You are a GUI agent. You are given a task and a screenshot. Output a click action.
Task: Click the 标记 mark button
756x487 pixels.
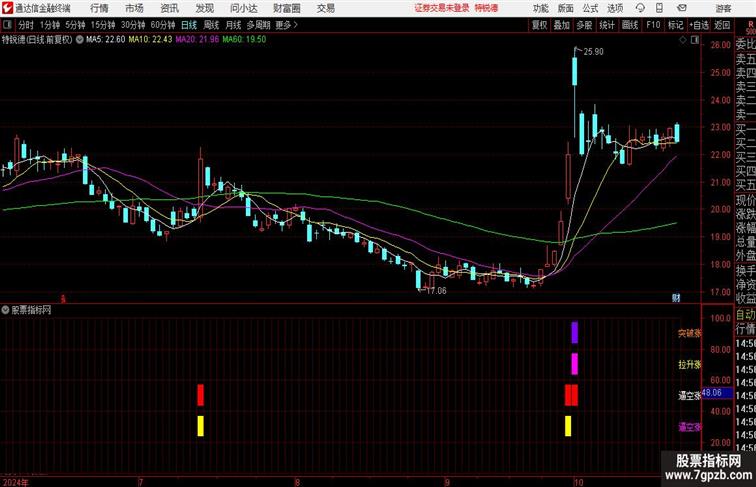[675, 25]
